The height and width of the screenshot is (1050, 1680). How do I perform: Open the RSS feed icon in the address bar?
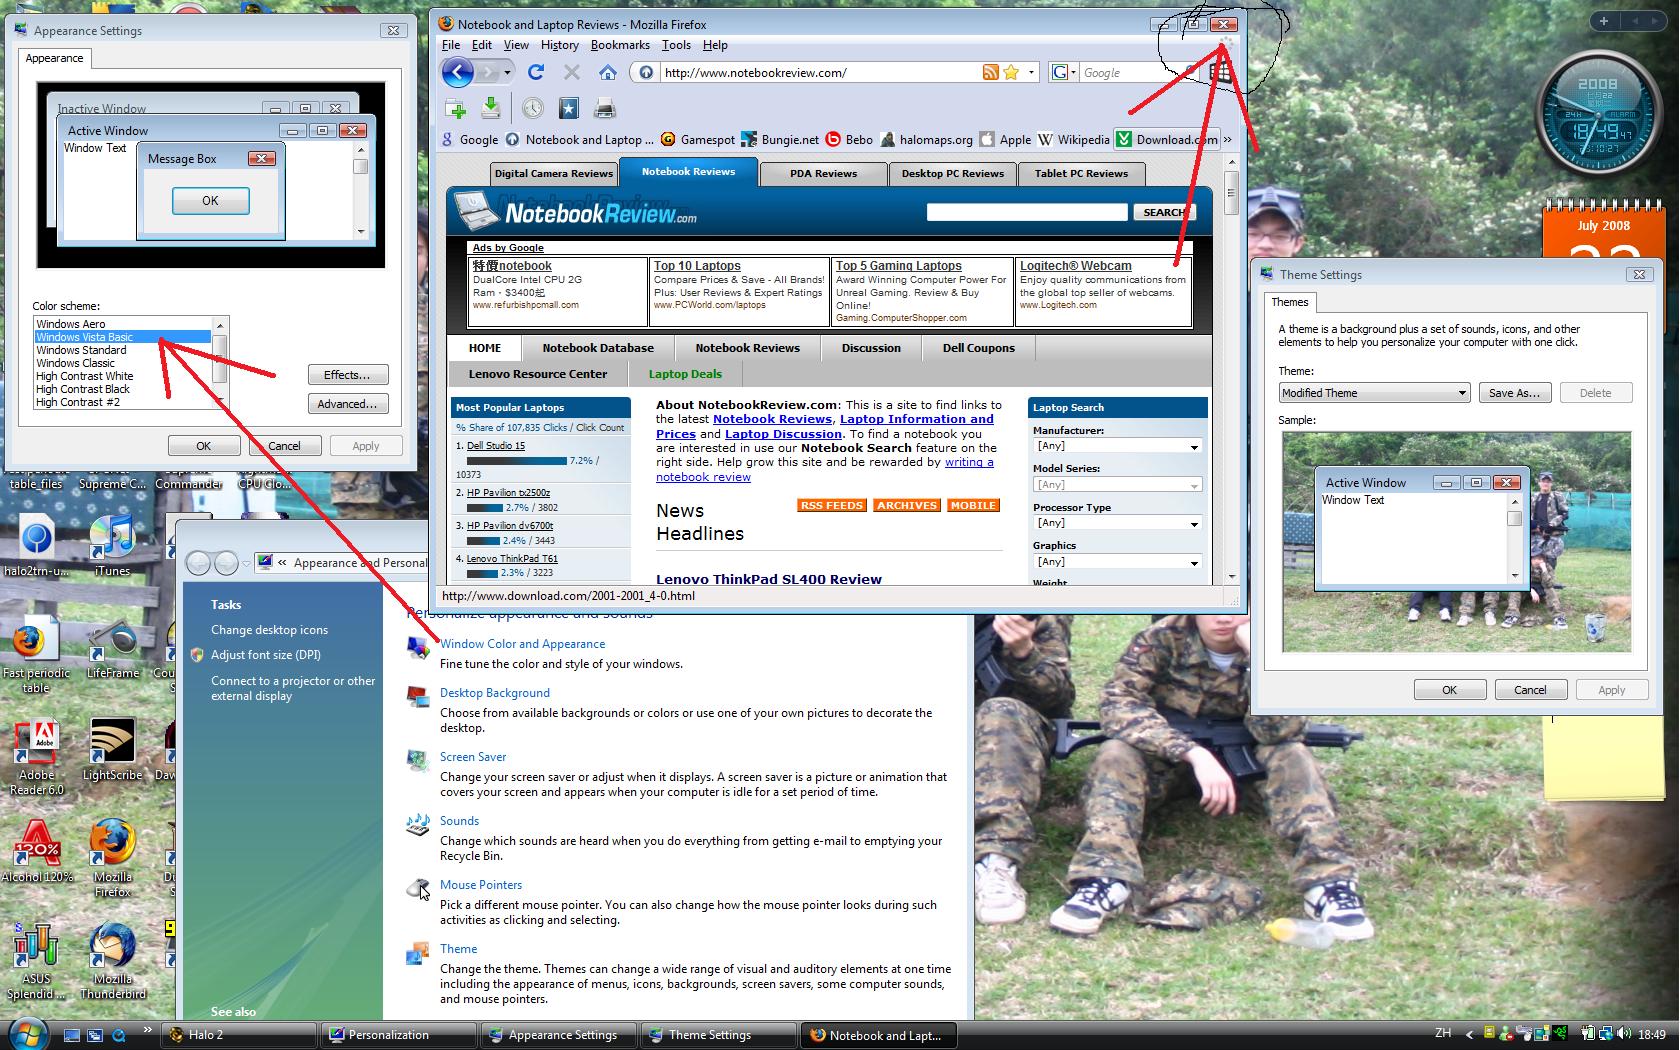(x=990, y=72)
